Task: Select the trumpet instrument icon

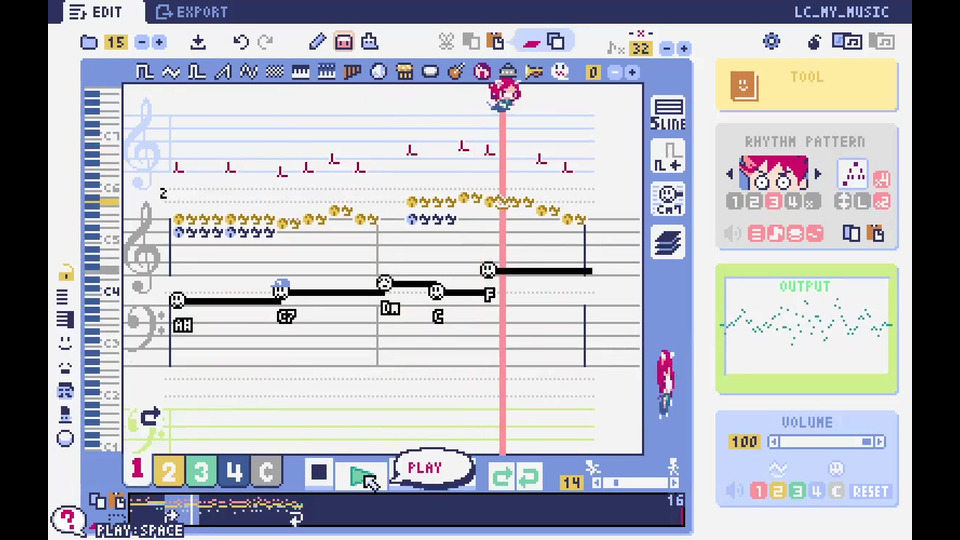Action: click(x=534, y=72)
